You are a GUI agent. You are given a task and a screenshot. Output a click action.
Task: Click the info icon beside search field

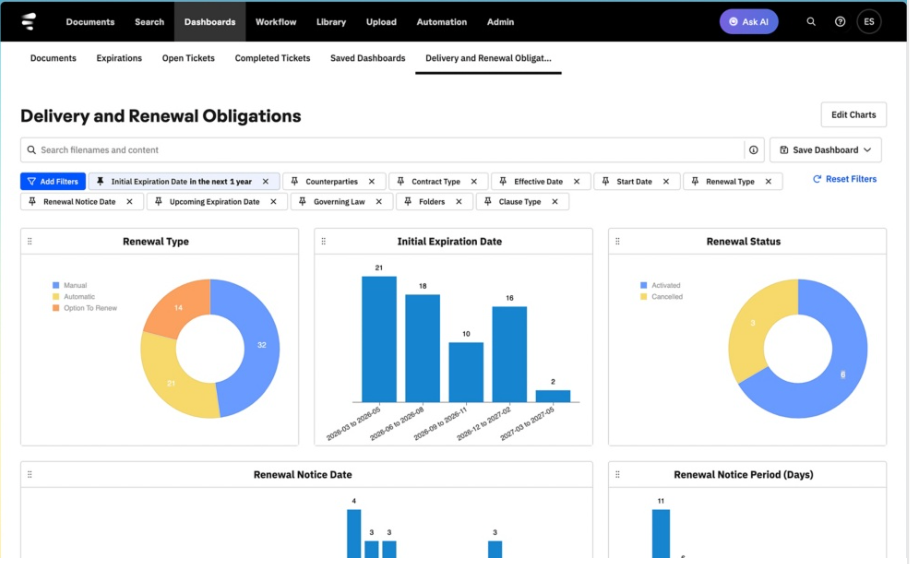[753, 150]
